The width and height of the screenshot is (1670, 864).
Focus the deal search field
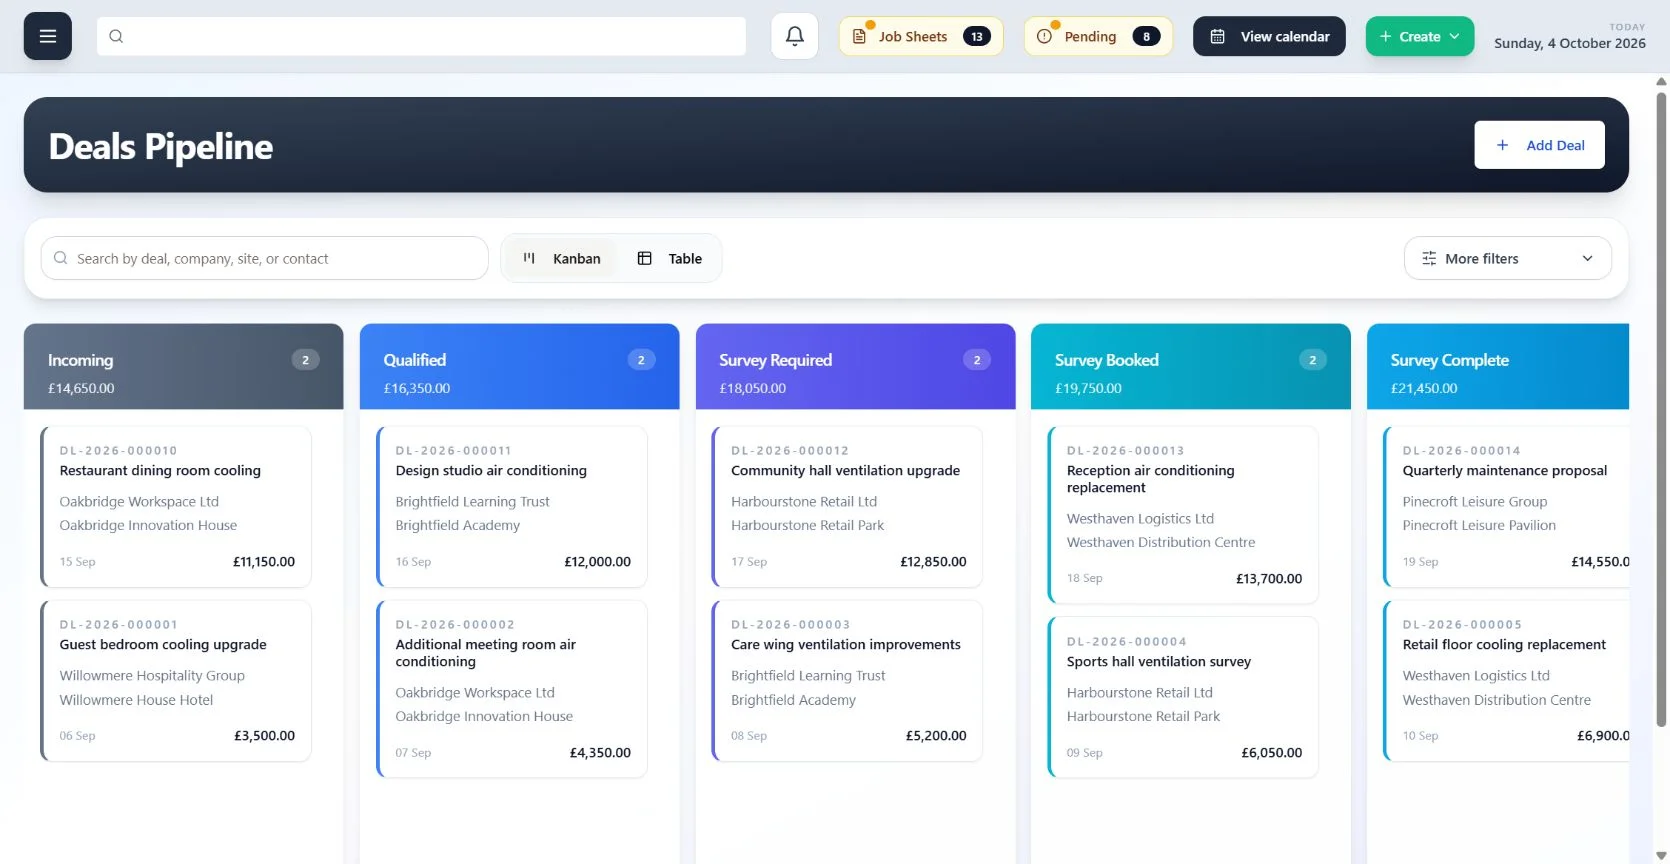pyautogui.click(x=265, y=258)
